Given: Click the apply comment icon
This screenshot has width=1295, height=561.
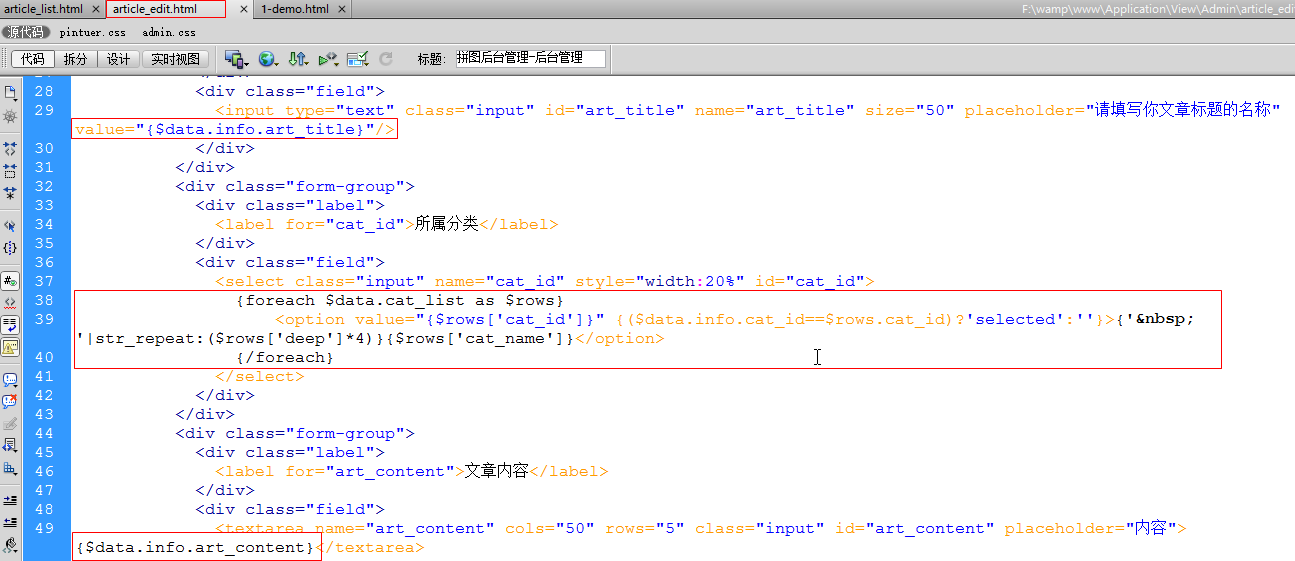Looking at the screenshot, I should 10,380.
